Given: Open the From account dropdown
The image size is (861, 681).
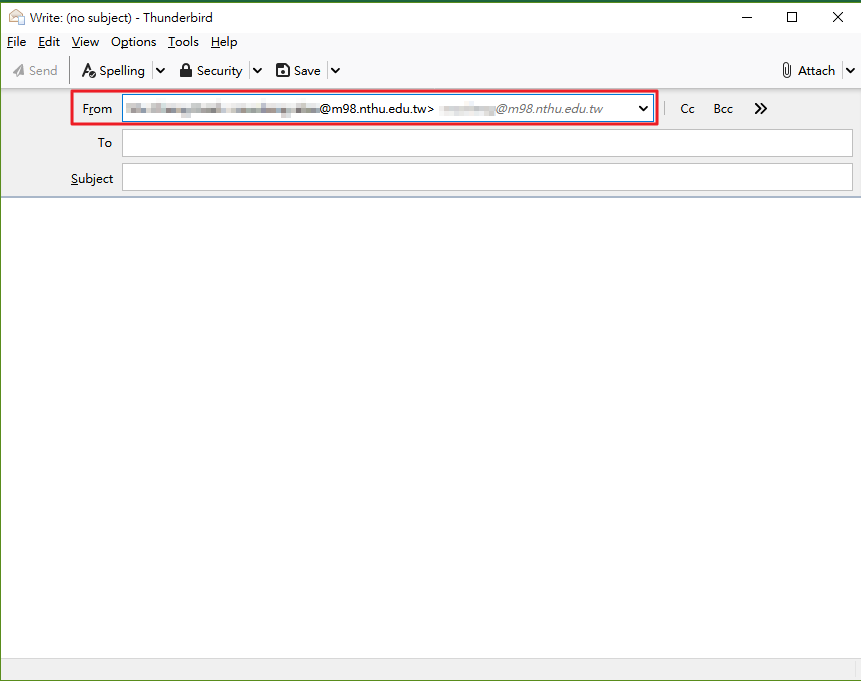Looking at the screenshot, I should click(643, 108).
